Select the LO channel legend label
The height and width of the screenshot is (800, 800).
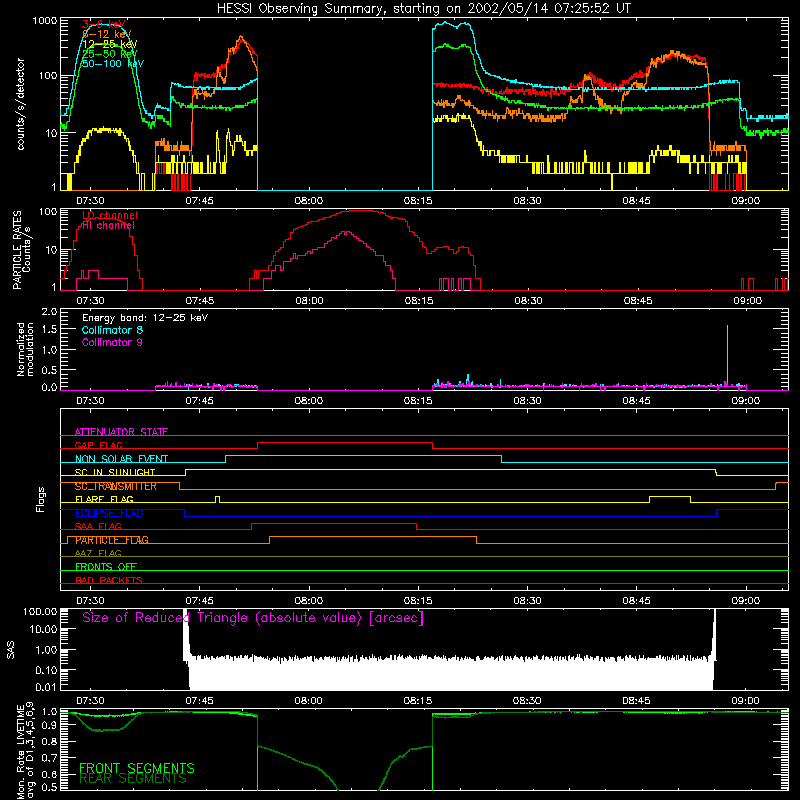(110, 215)
